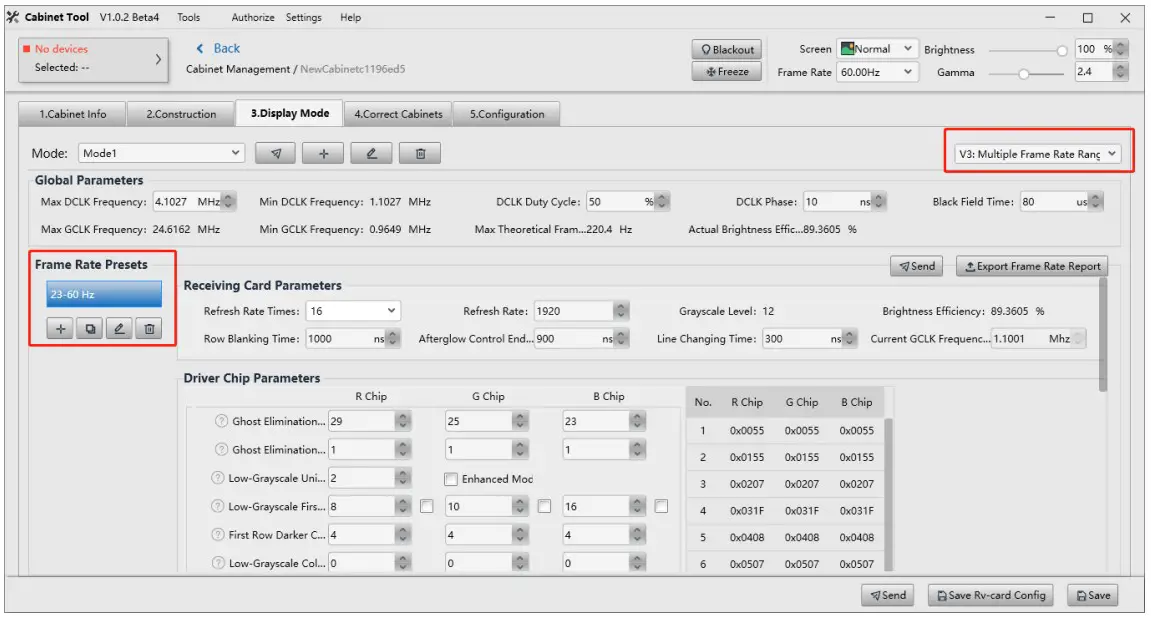Click the send mode icon beside Mode1
Screen dimensions: 1151x618
point(276,153)
